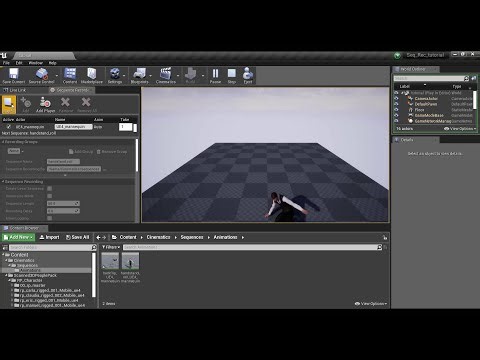This screenshot has width=480, height=360.
Task: Click the asset search magnifier icon
Action: 379,247
